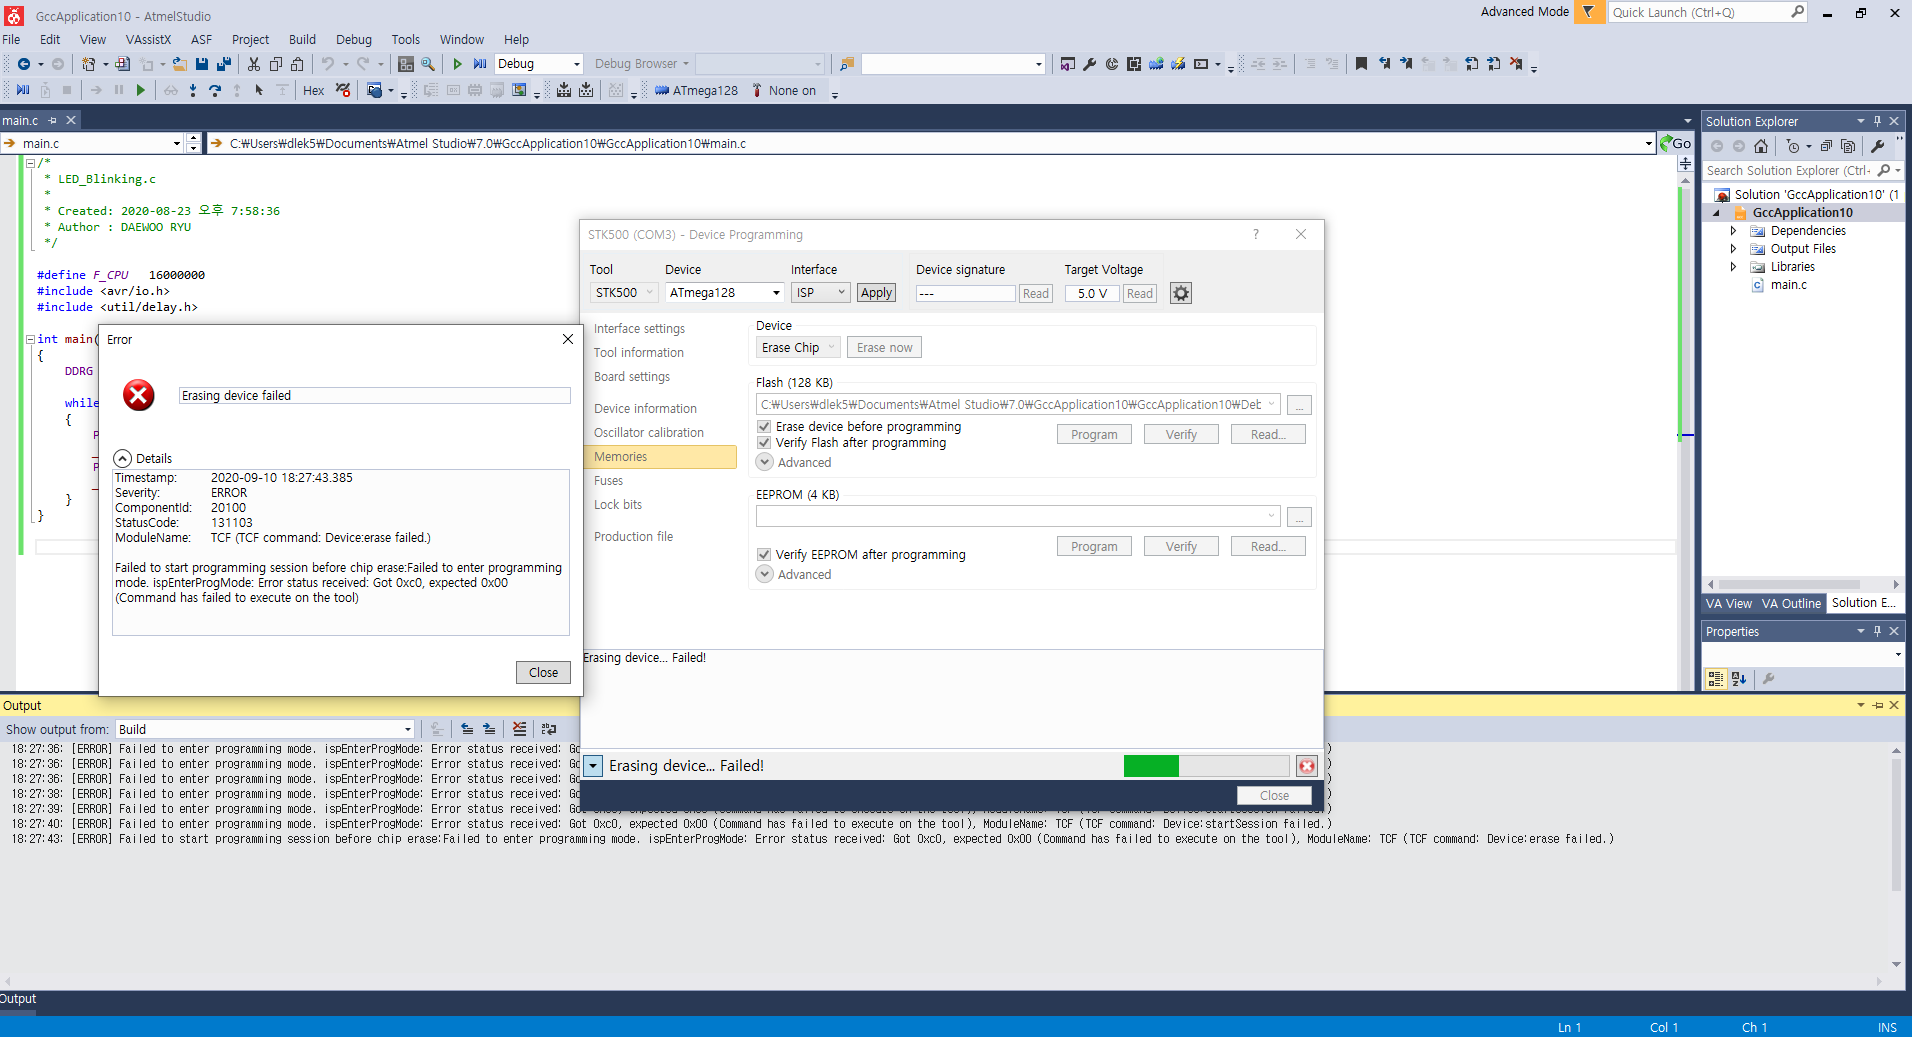This screenshot has width=1912, height=1037.
Task: Open the Device dropdown showing ATmega128
Action: pyautogui.click(x=724, y=293)
